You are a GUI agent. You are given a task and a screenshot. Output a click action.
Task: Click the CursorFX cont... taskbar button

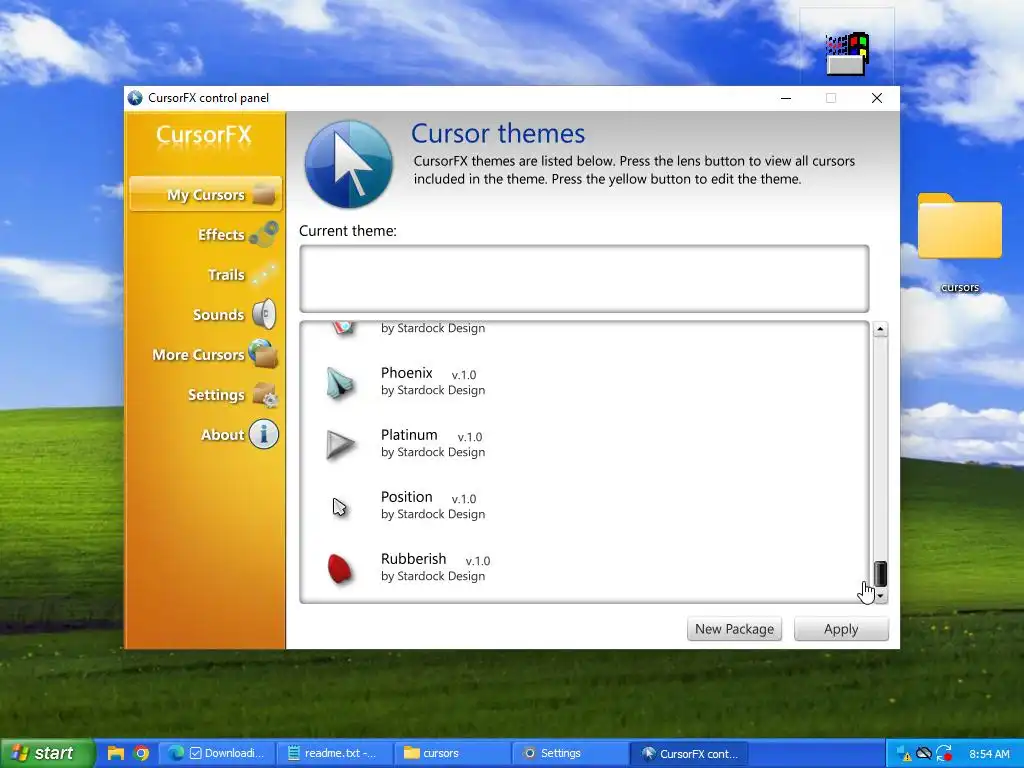click(x=690, y=753)
